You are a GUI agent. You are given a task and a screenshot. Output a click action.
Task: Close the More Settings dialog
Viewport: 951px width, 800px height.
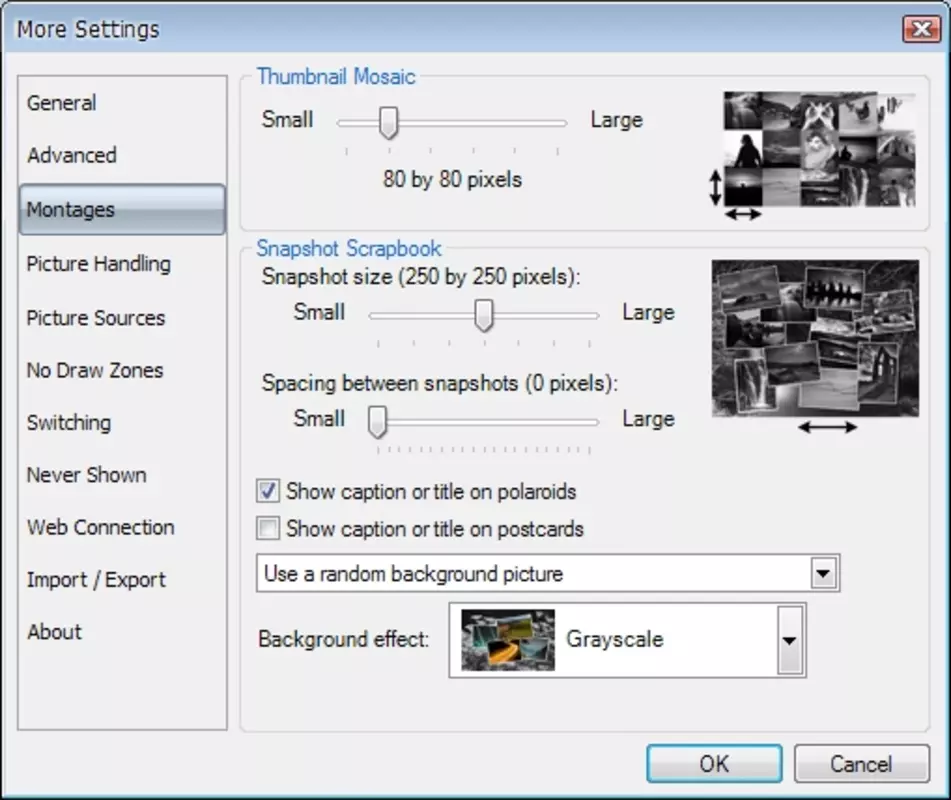(x=921, y=29)
